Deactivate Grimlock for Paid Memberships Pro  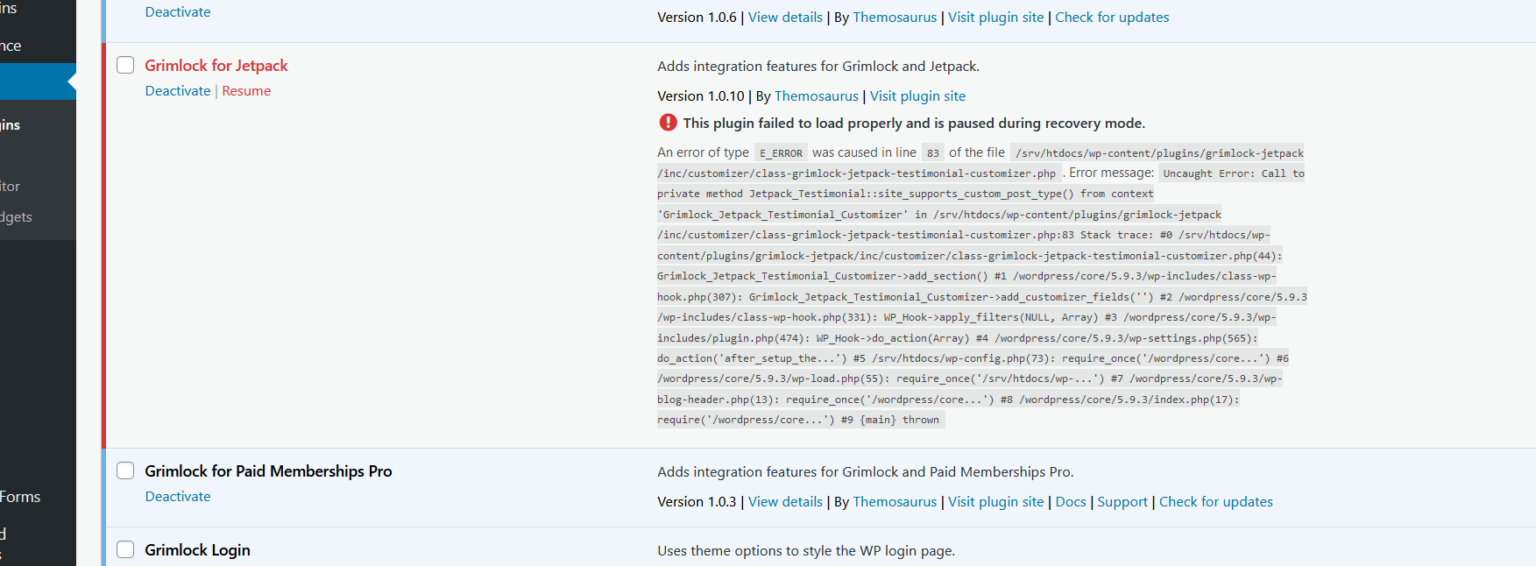tap(178, 497)
